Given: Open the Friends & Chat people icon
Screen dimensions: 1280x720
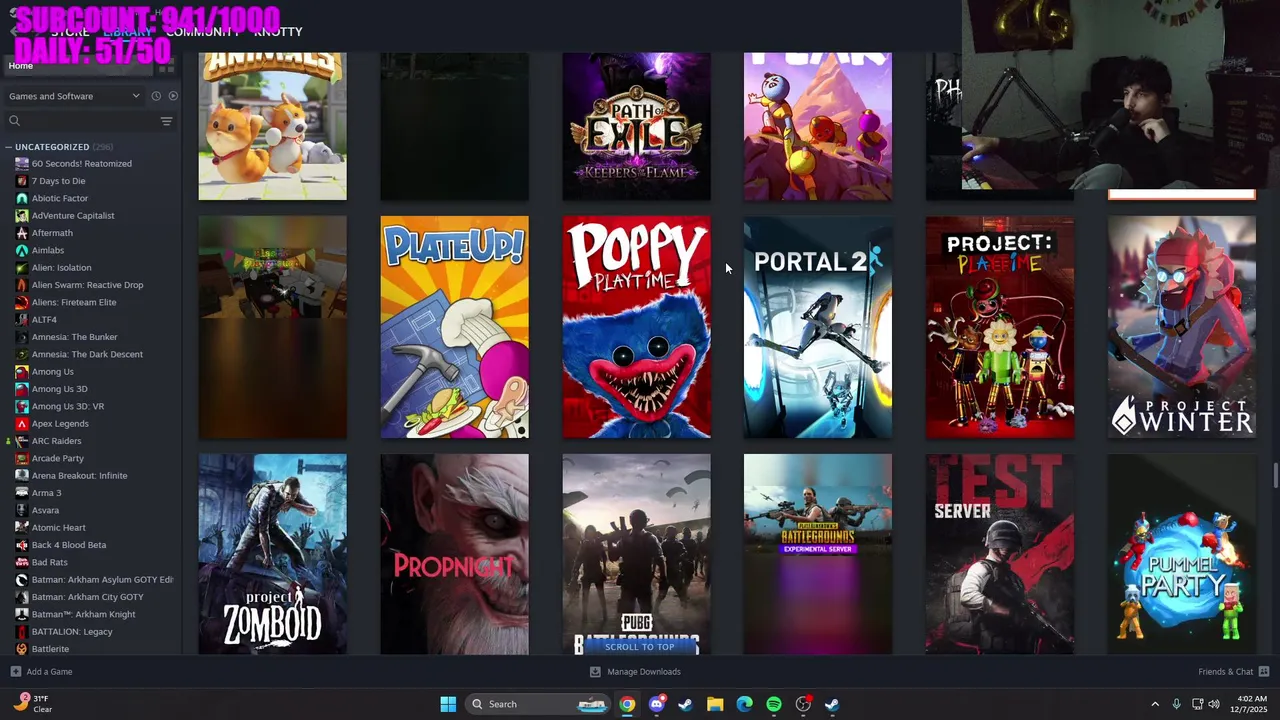Looking at the screenshot, I should (1264, 672).
